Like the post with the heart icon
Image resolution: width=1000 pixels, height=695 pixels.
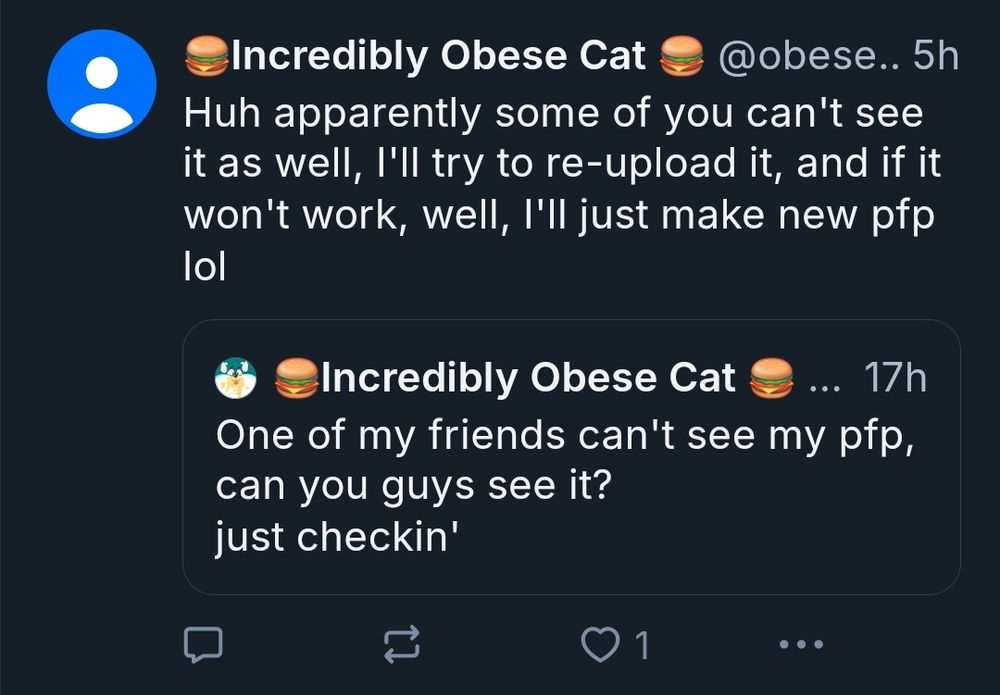[601, 645]
